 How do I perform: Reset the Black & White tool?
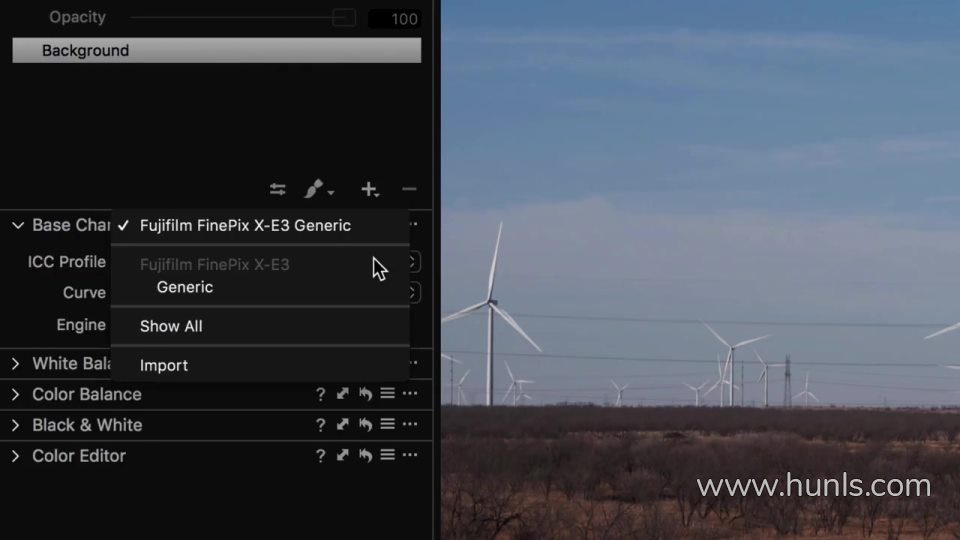(x=366, y=424)
